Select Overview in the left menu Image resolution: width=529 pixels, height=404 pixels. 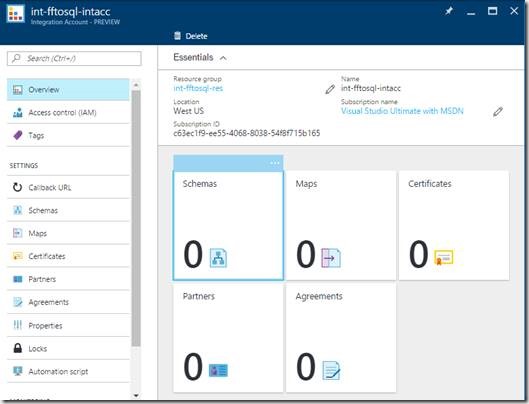click(x=68, y=89)
